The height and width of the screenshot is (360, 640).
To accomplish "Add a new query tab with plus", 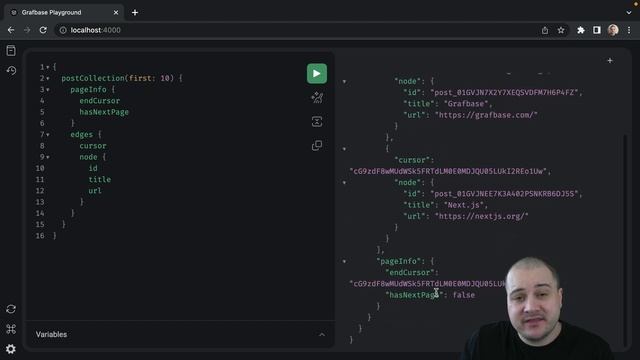I will [610, 61].
